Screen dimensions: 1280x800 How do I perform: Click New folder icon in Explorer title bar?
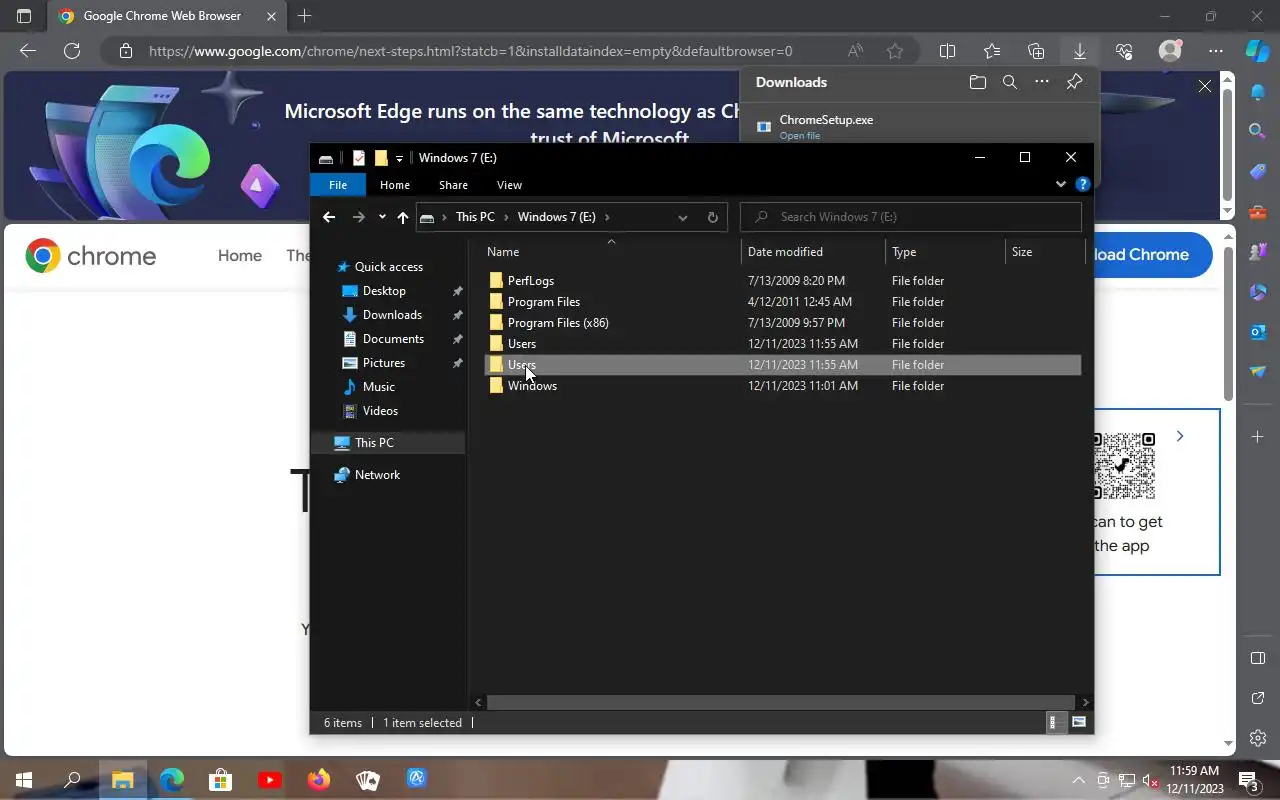pos(381,158)
